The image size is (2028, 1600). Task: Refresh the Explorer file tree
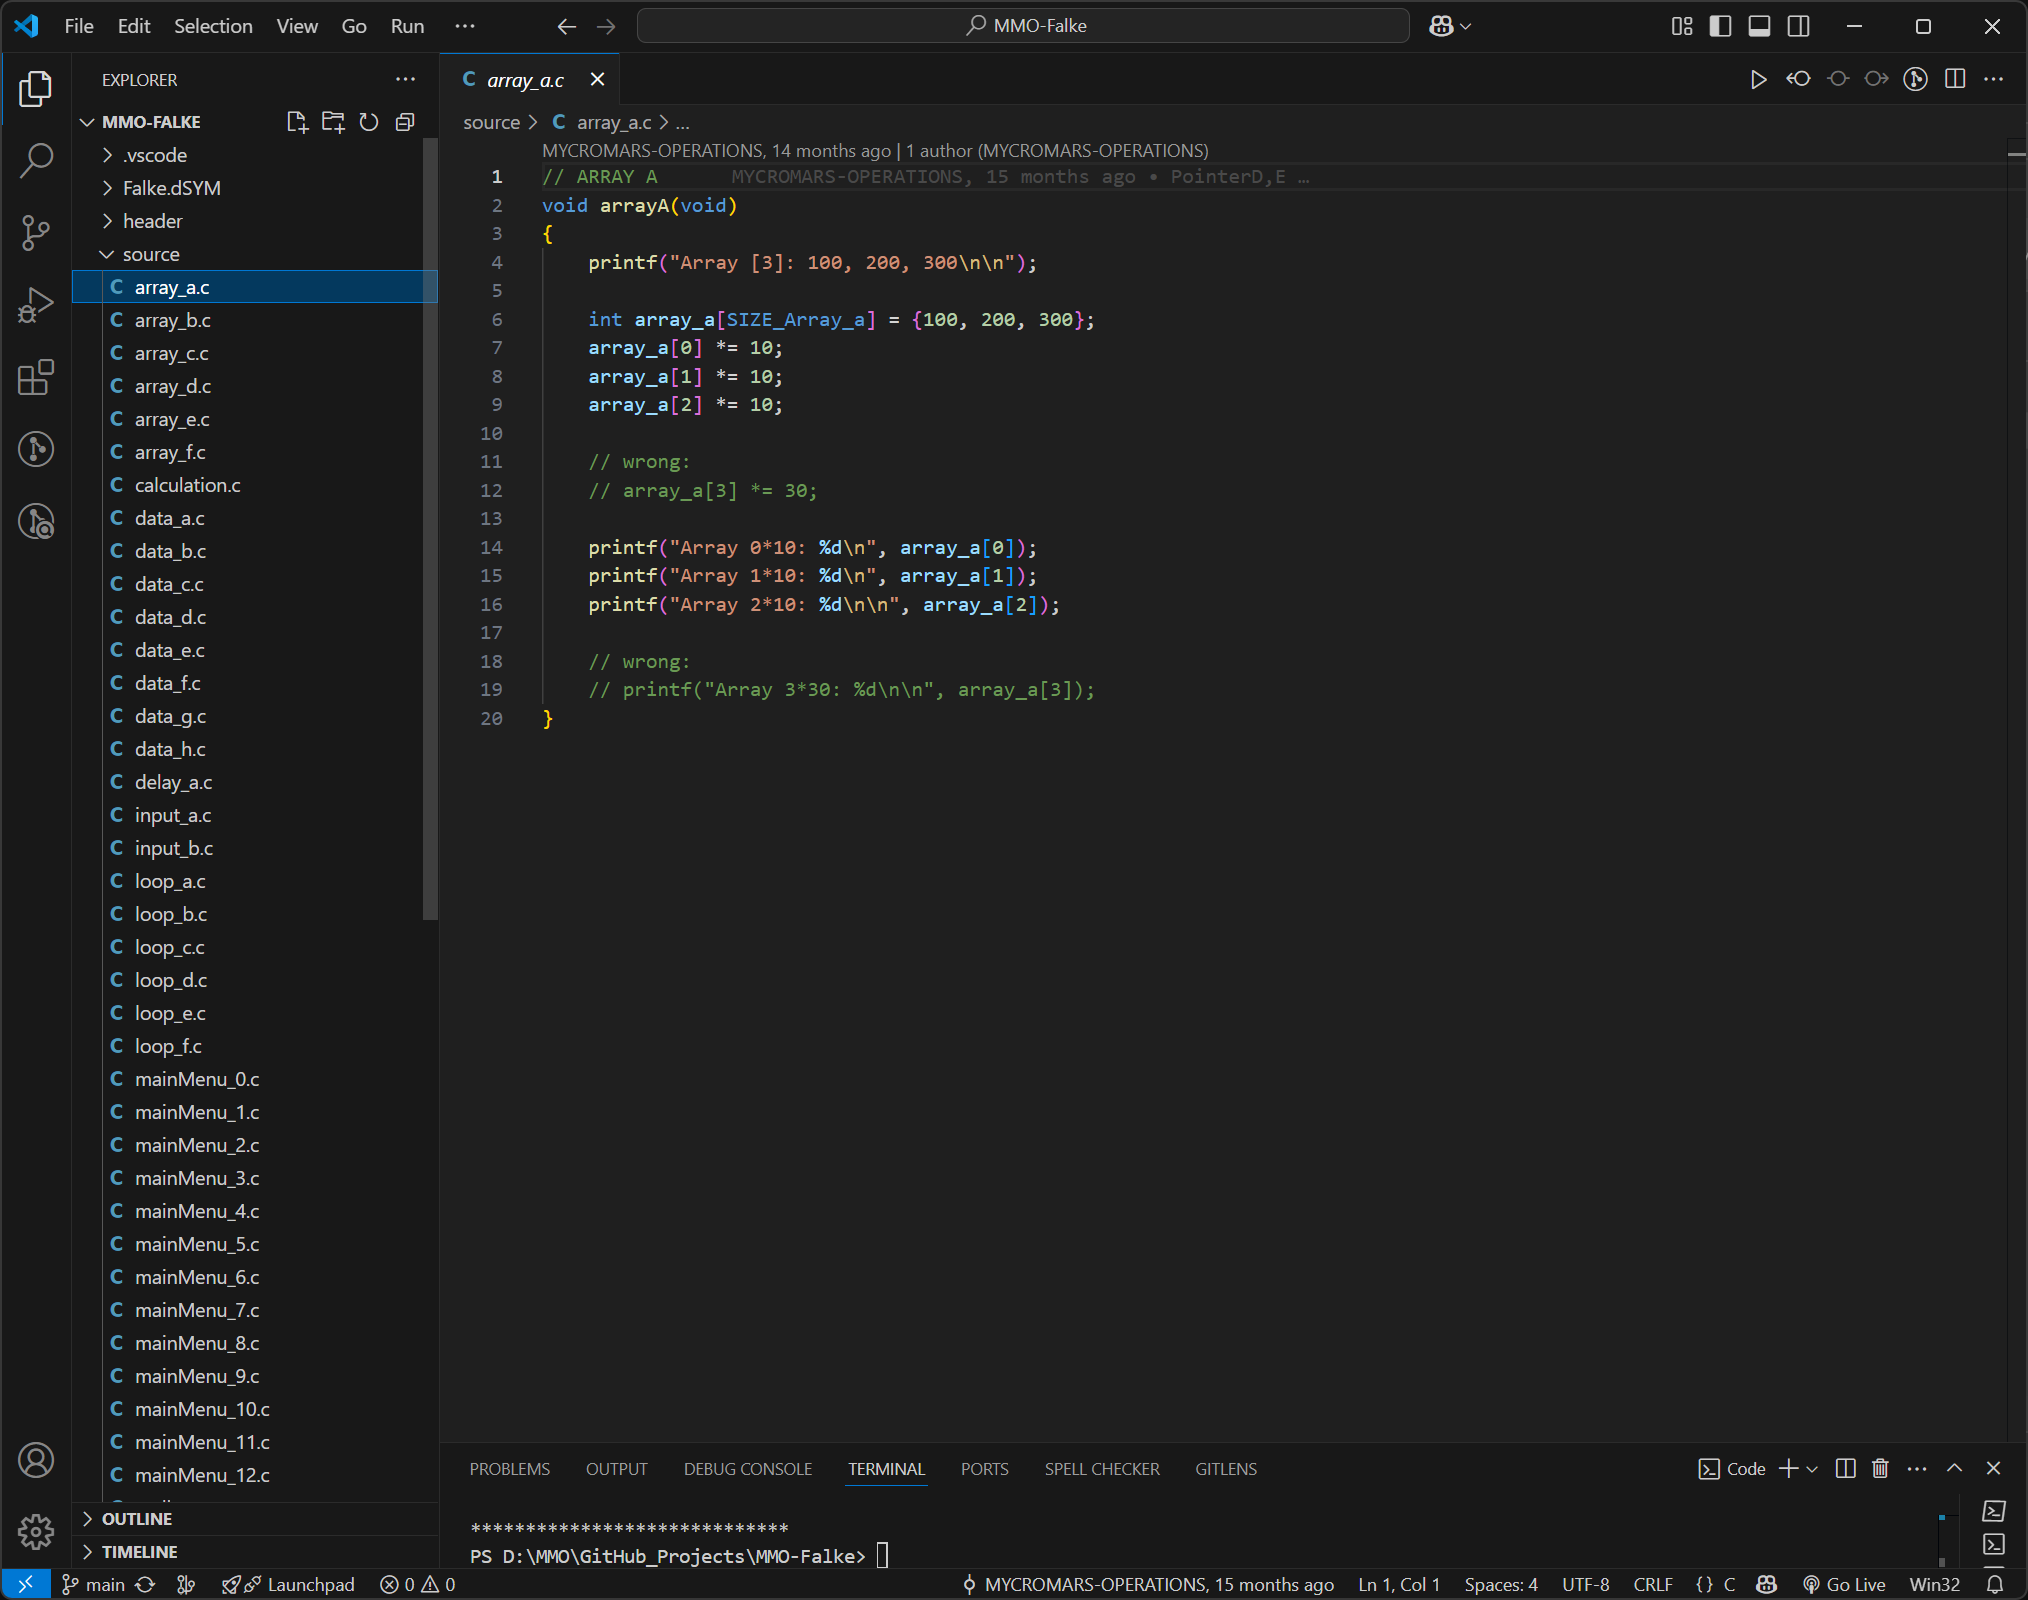tap(369, 122)
